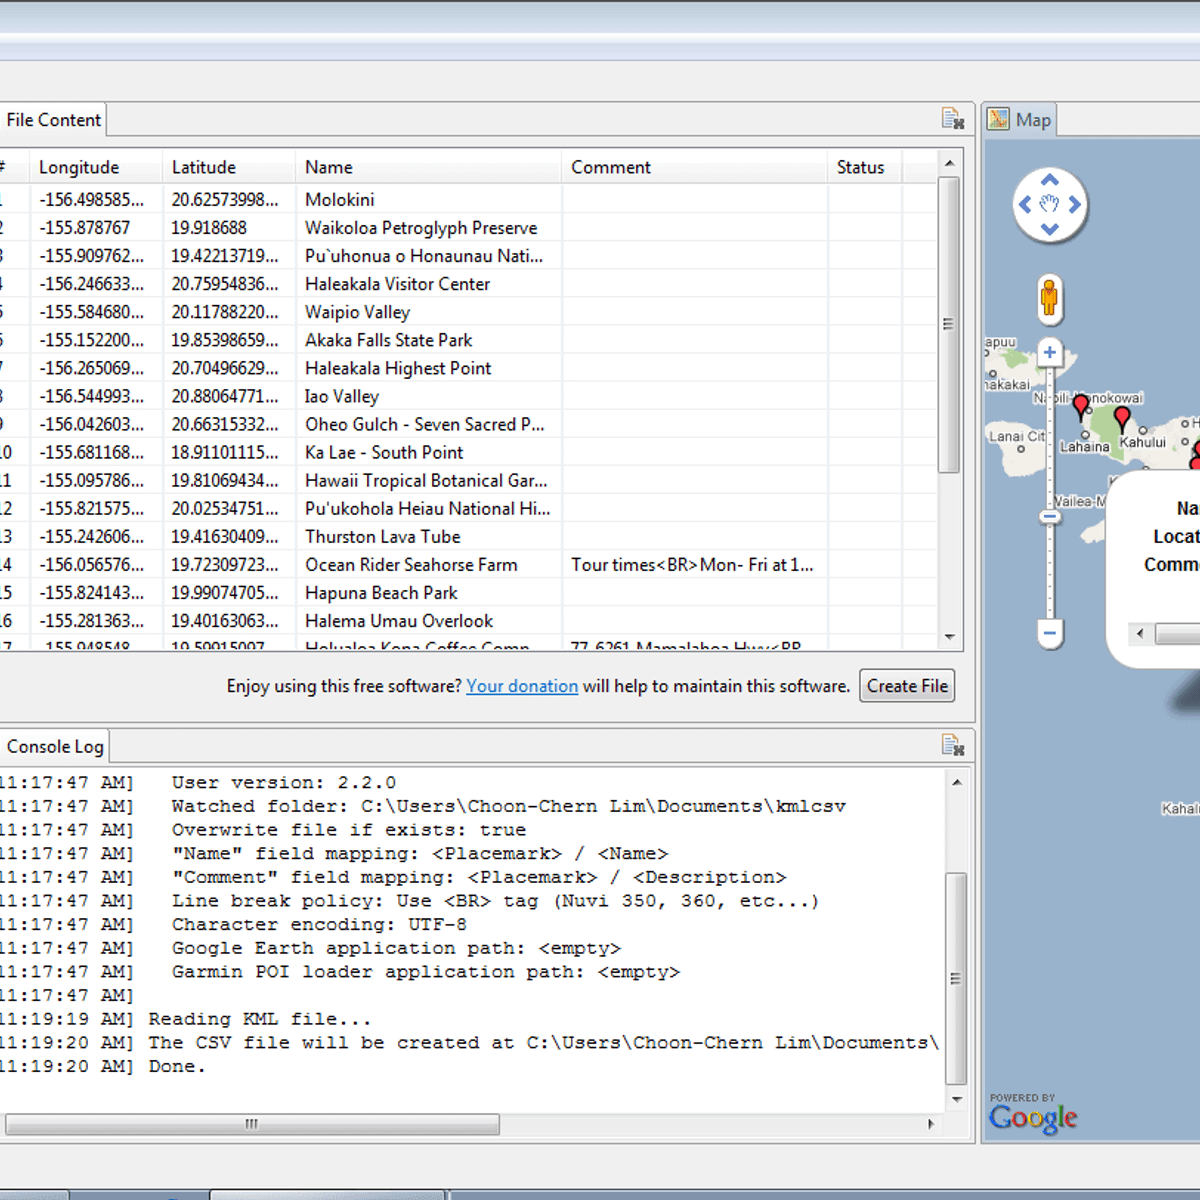Click the clear icon in the Console Log panel
This screenshot has width=1200, height=1200.
(952, 745)
